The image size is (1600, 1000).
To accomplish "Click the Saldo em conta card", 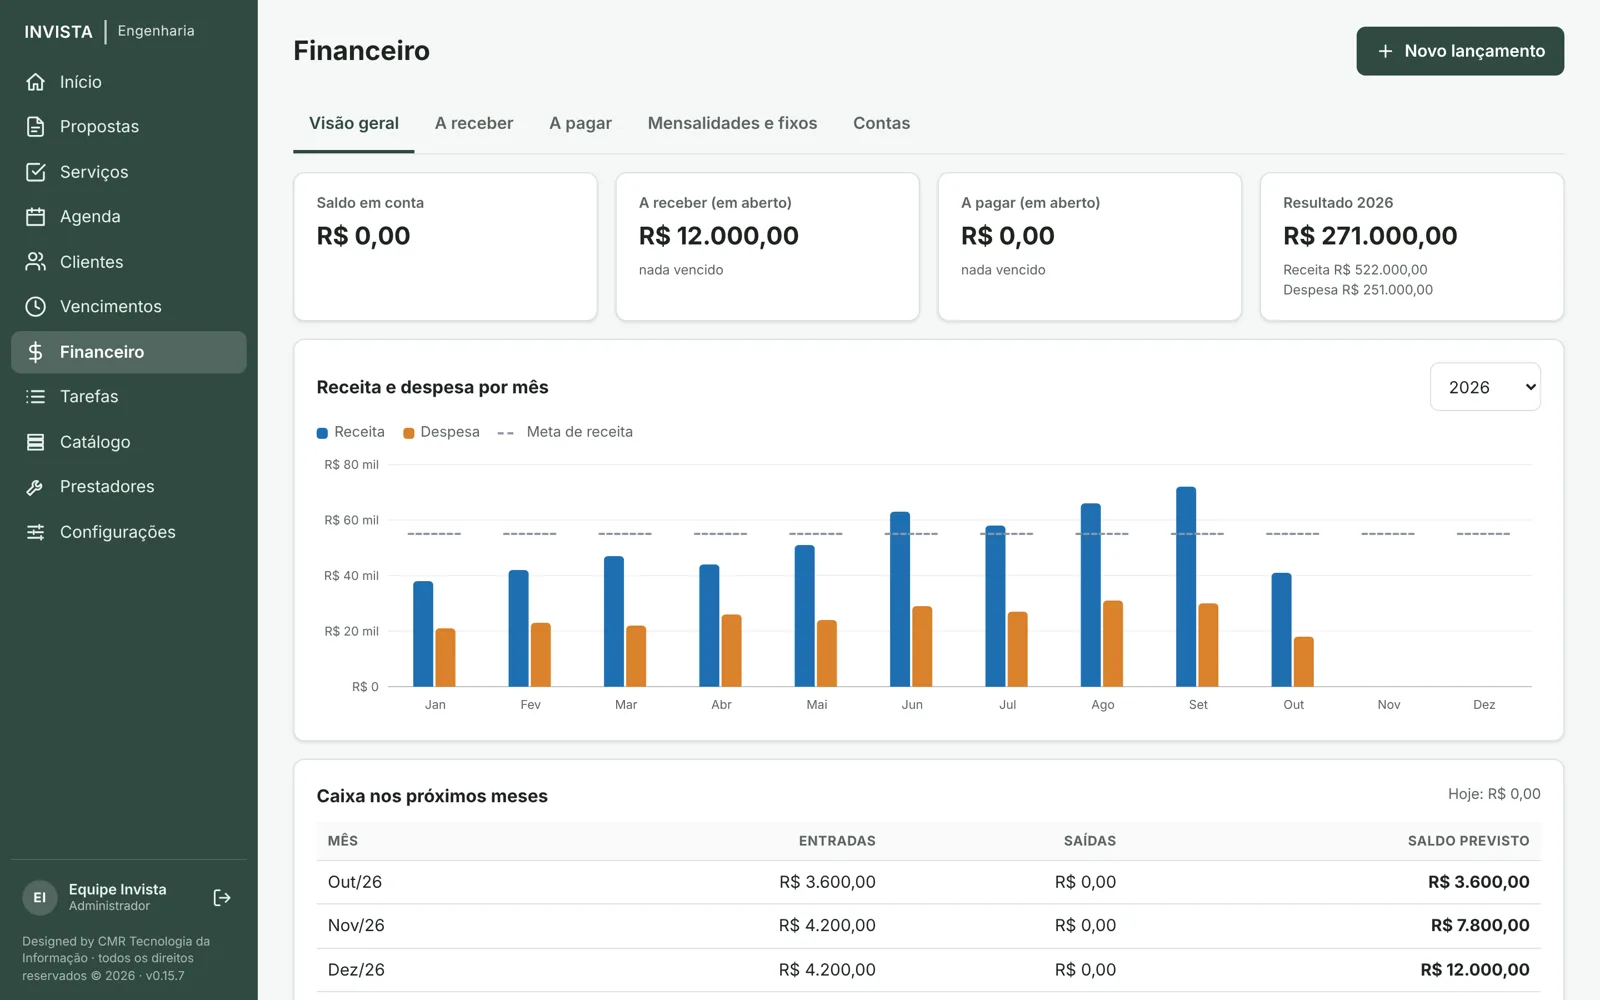I will pos(445,247).
